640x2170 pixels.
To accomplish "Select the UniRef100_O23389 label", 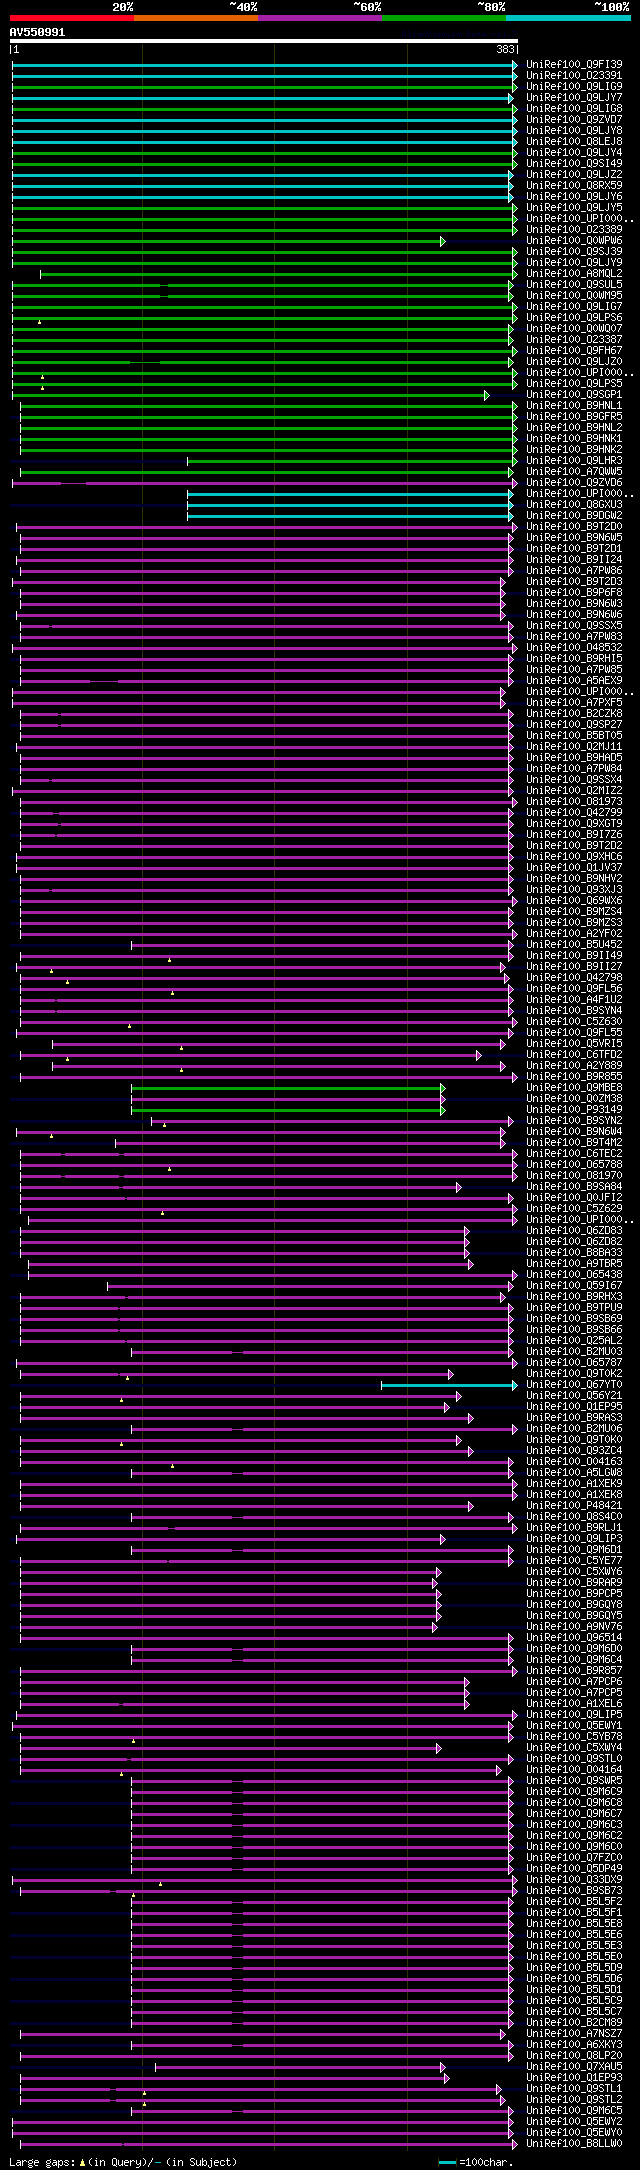I will [574, 230].
